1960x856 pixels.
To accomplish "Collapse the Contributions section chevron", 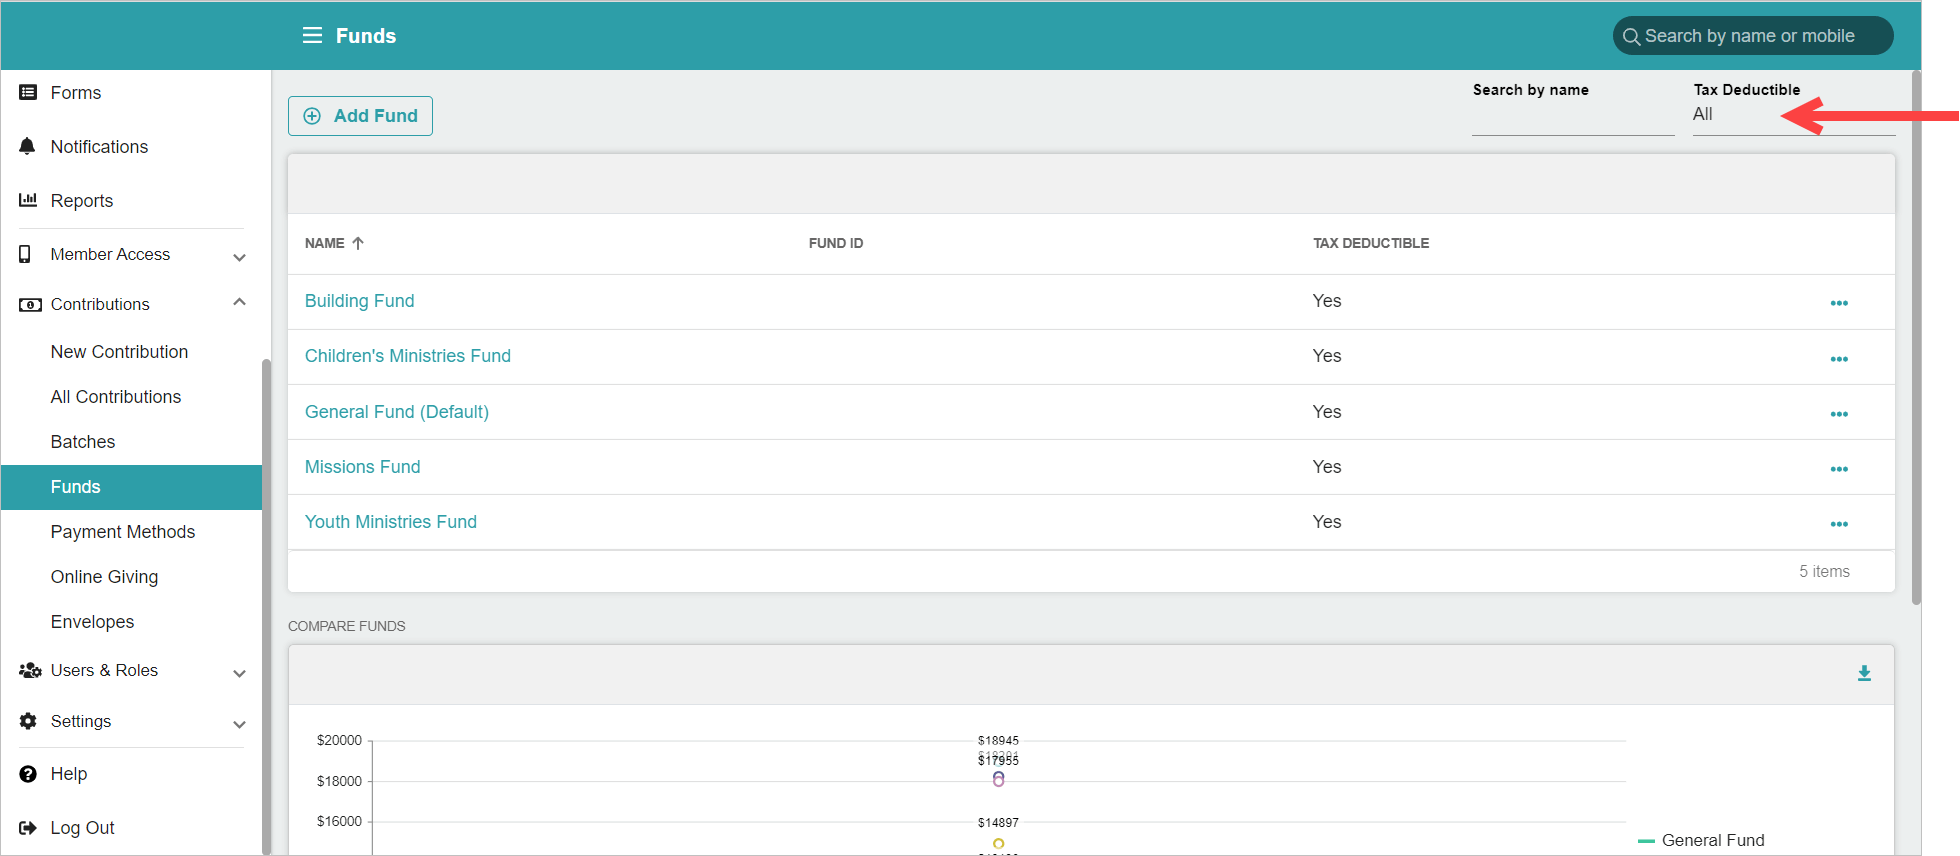I will (x=239, y=302).
